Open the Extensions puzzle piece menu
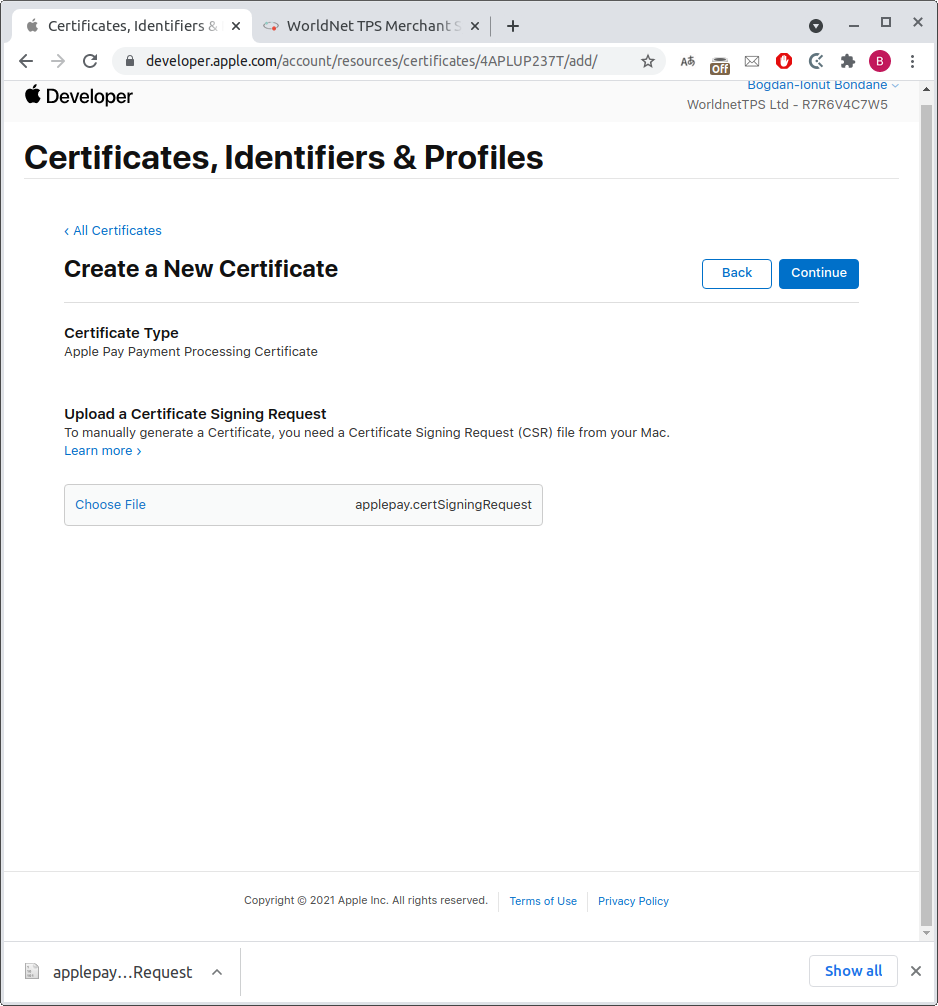 point(848,61)
